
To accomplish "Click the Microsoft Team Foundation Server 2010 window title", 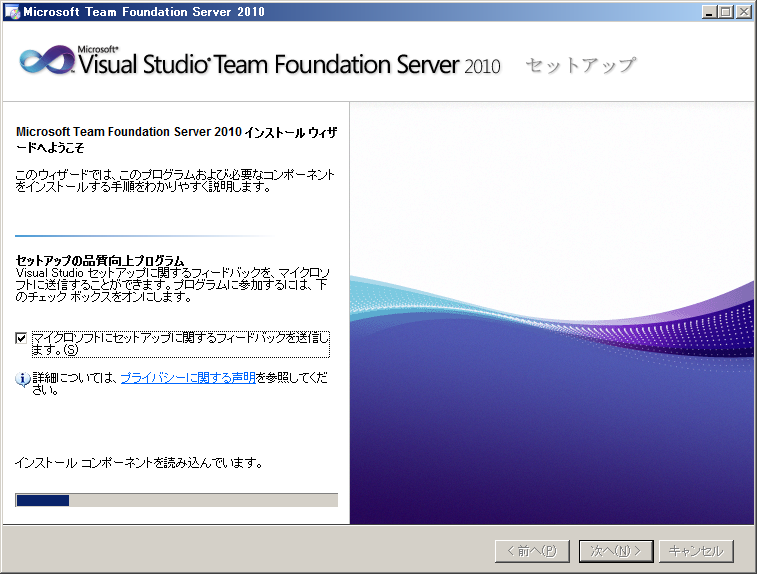I will (x=144, y=12).
